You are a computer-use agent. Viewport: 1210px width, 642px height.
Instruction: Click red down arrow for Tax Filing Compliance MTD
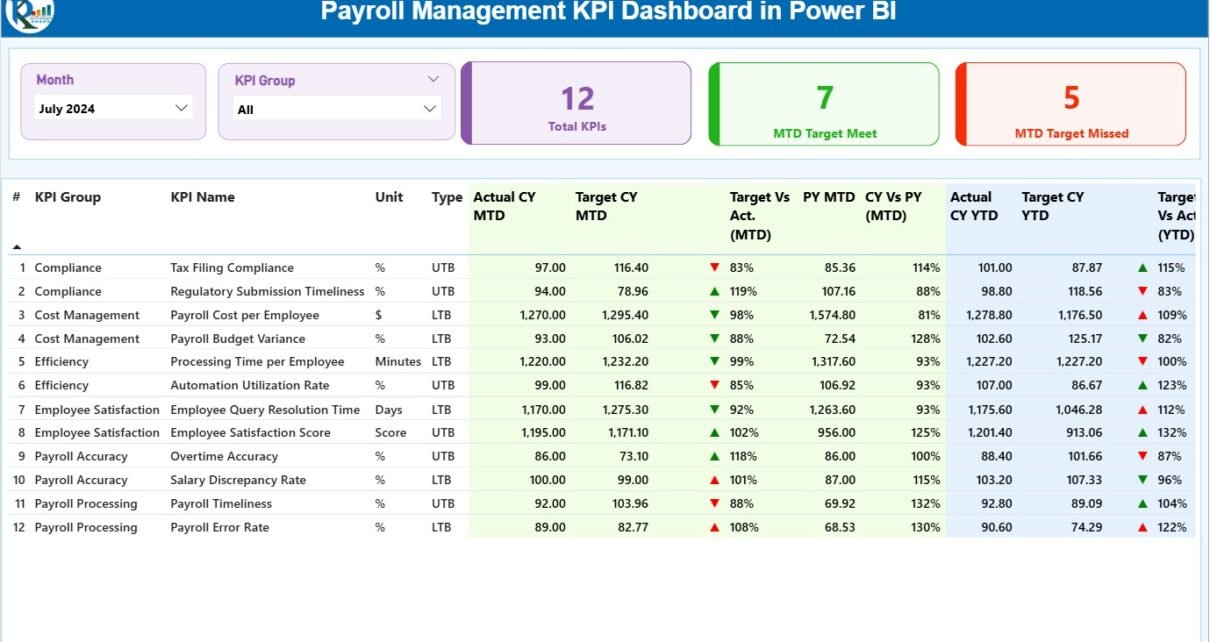pos(714,268)
